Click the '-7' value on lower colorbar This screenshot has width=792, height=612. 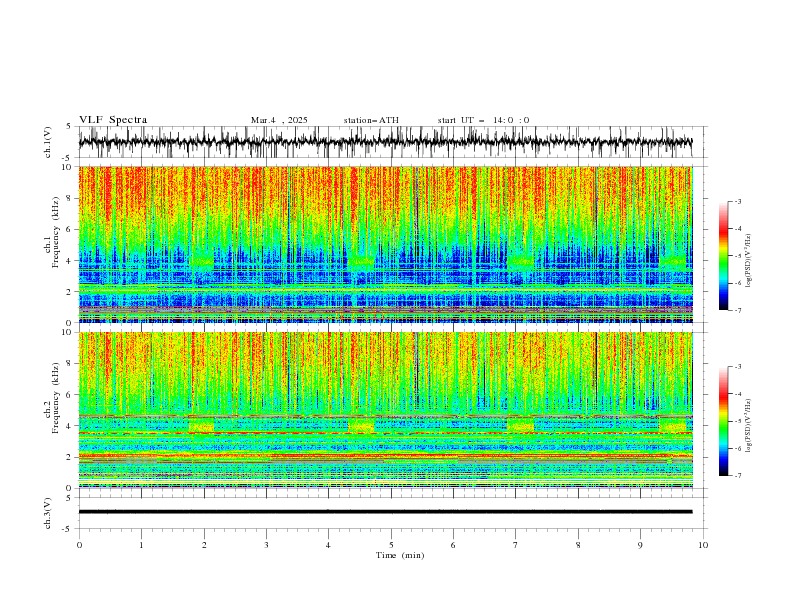[x=737, y=476]
